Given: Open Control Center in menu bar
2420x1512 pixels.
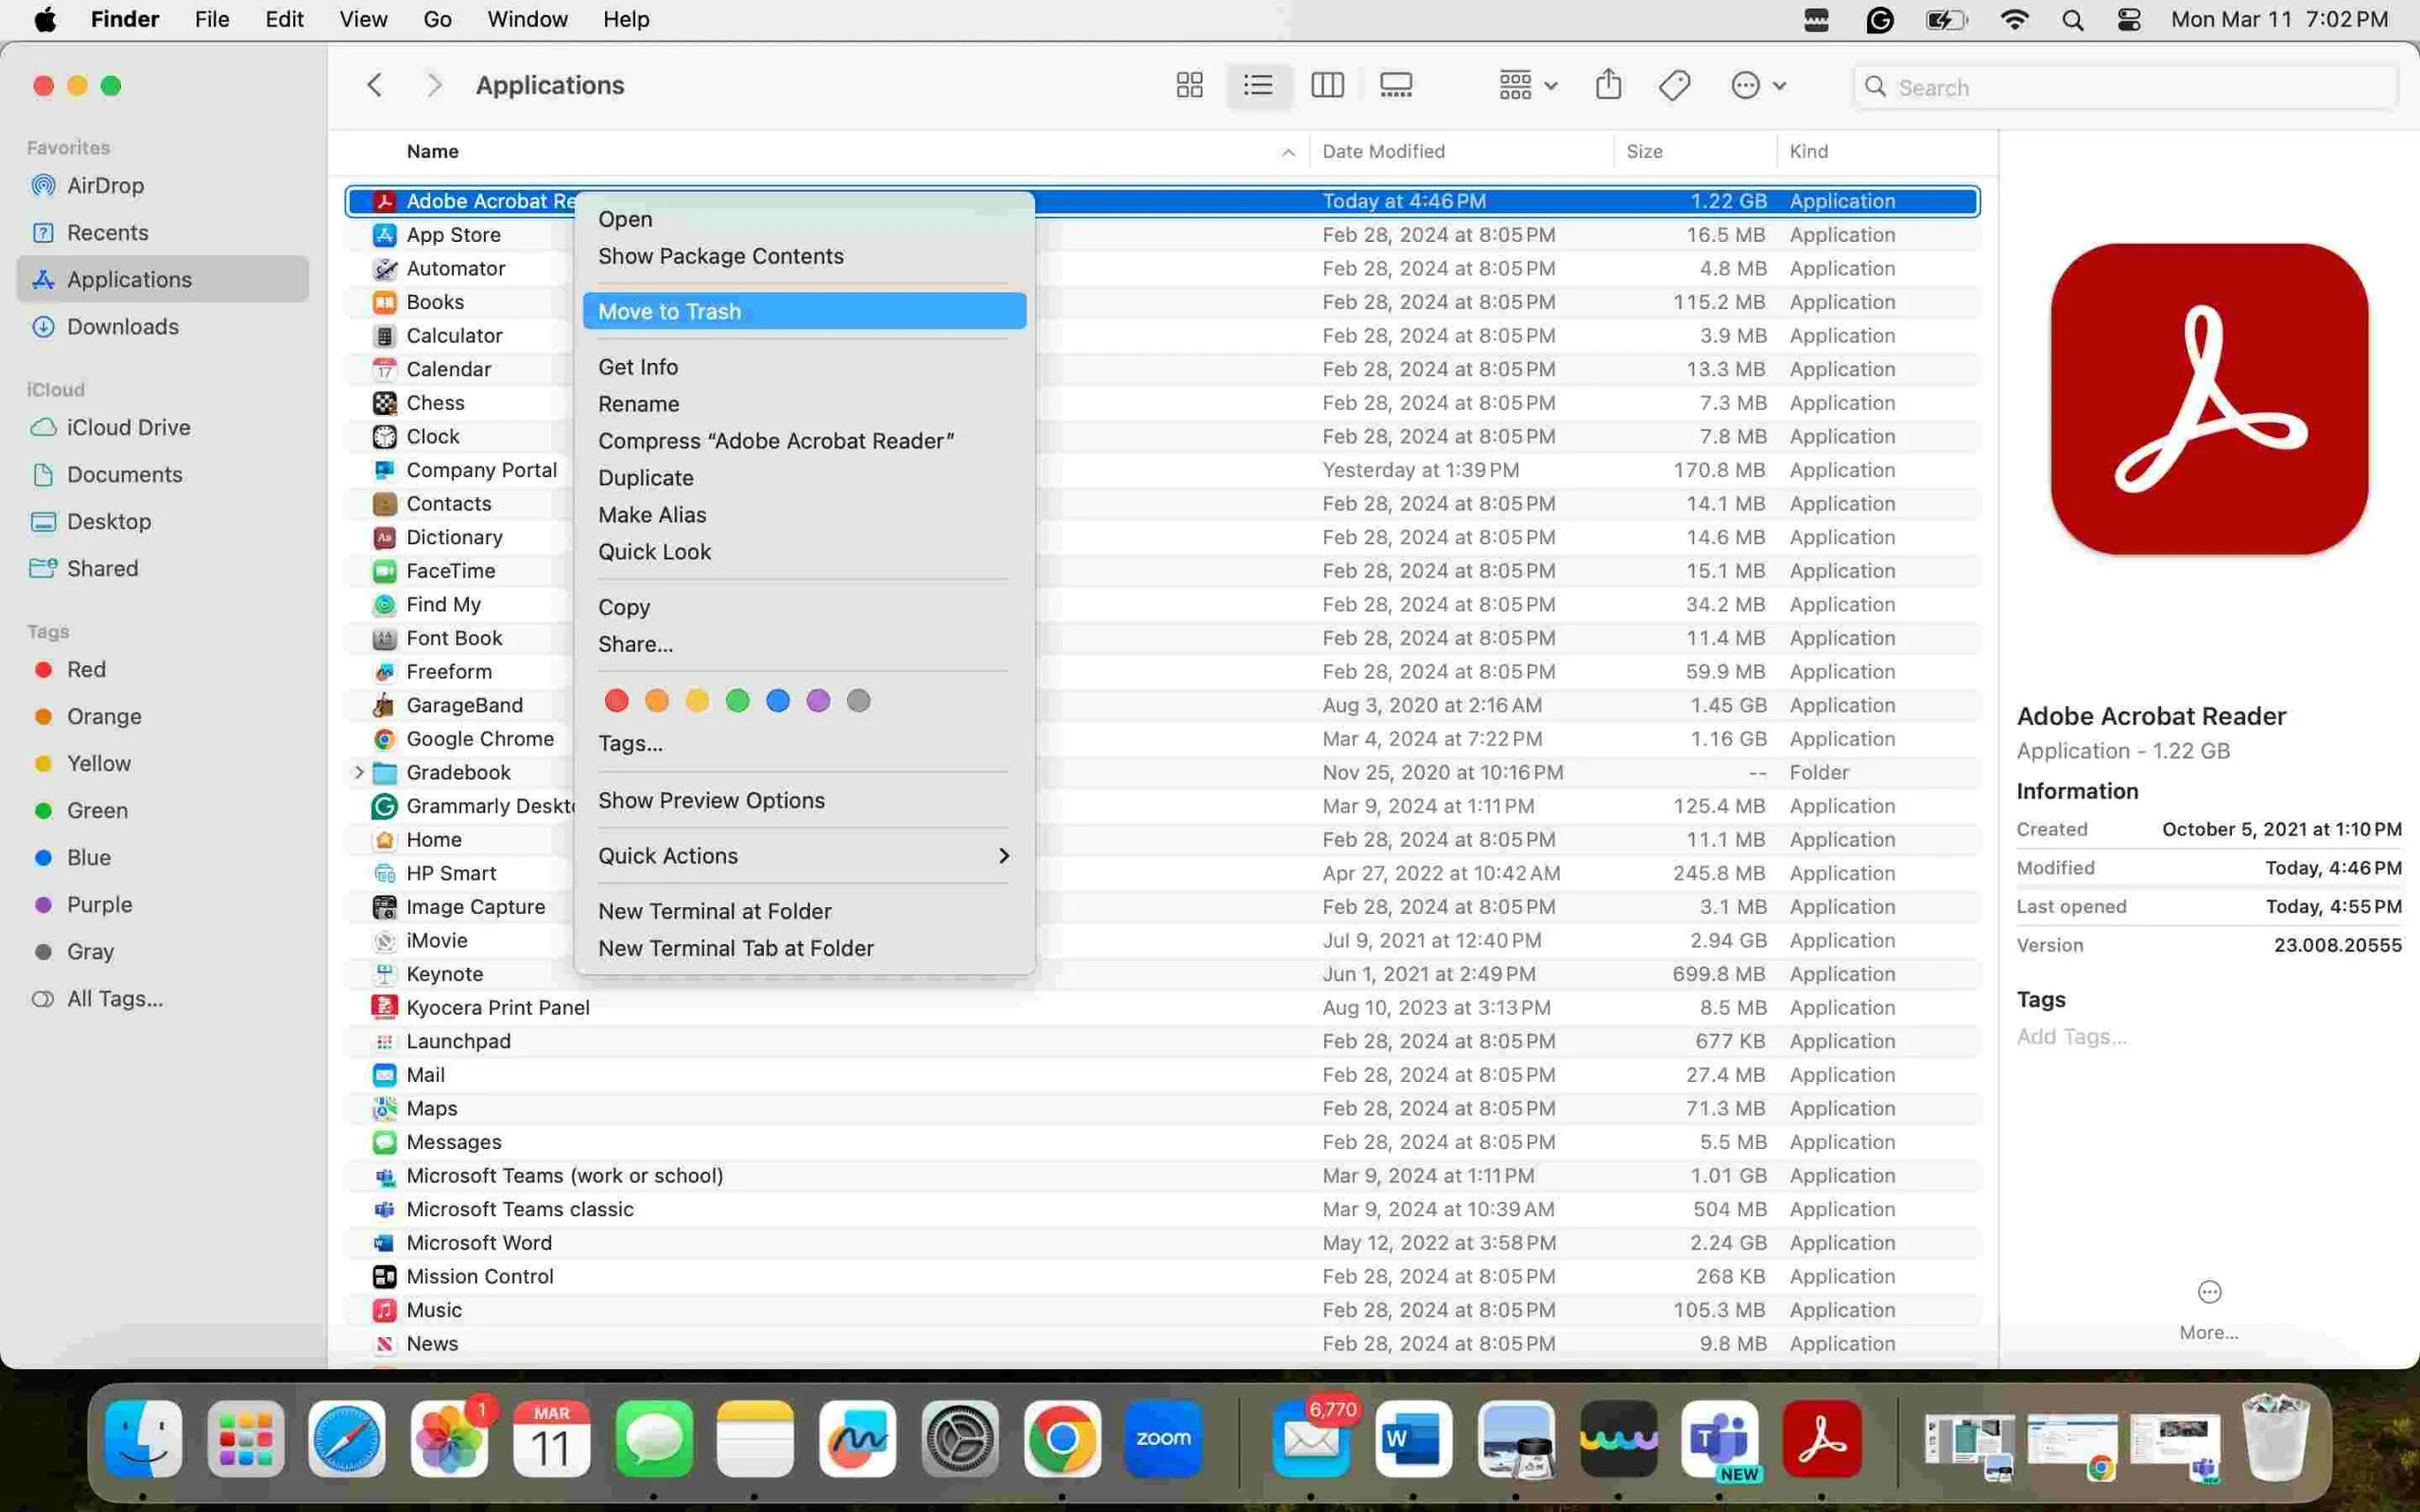Looking at the screenshot, I should 2128,20.
